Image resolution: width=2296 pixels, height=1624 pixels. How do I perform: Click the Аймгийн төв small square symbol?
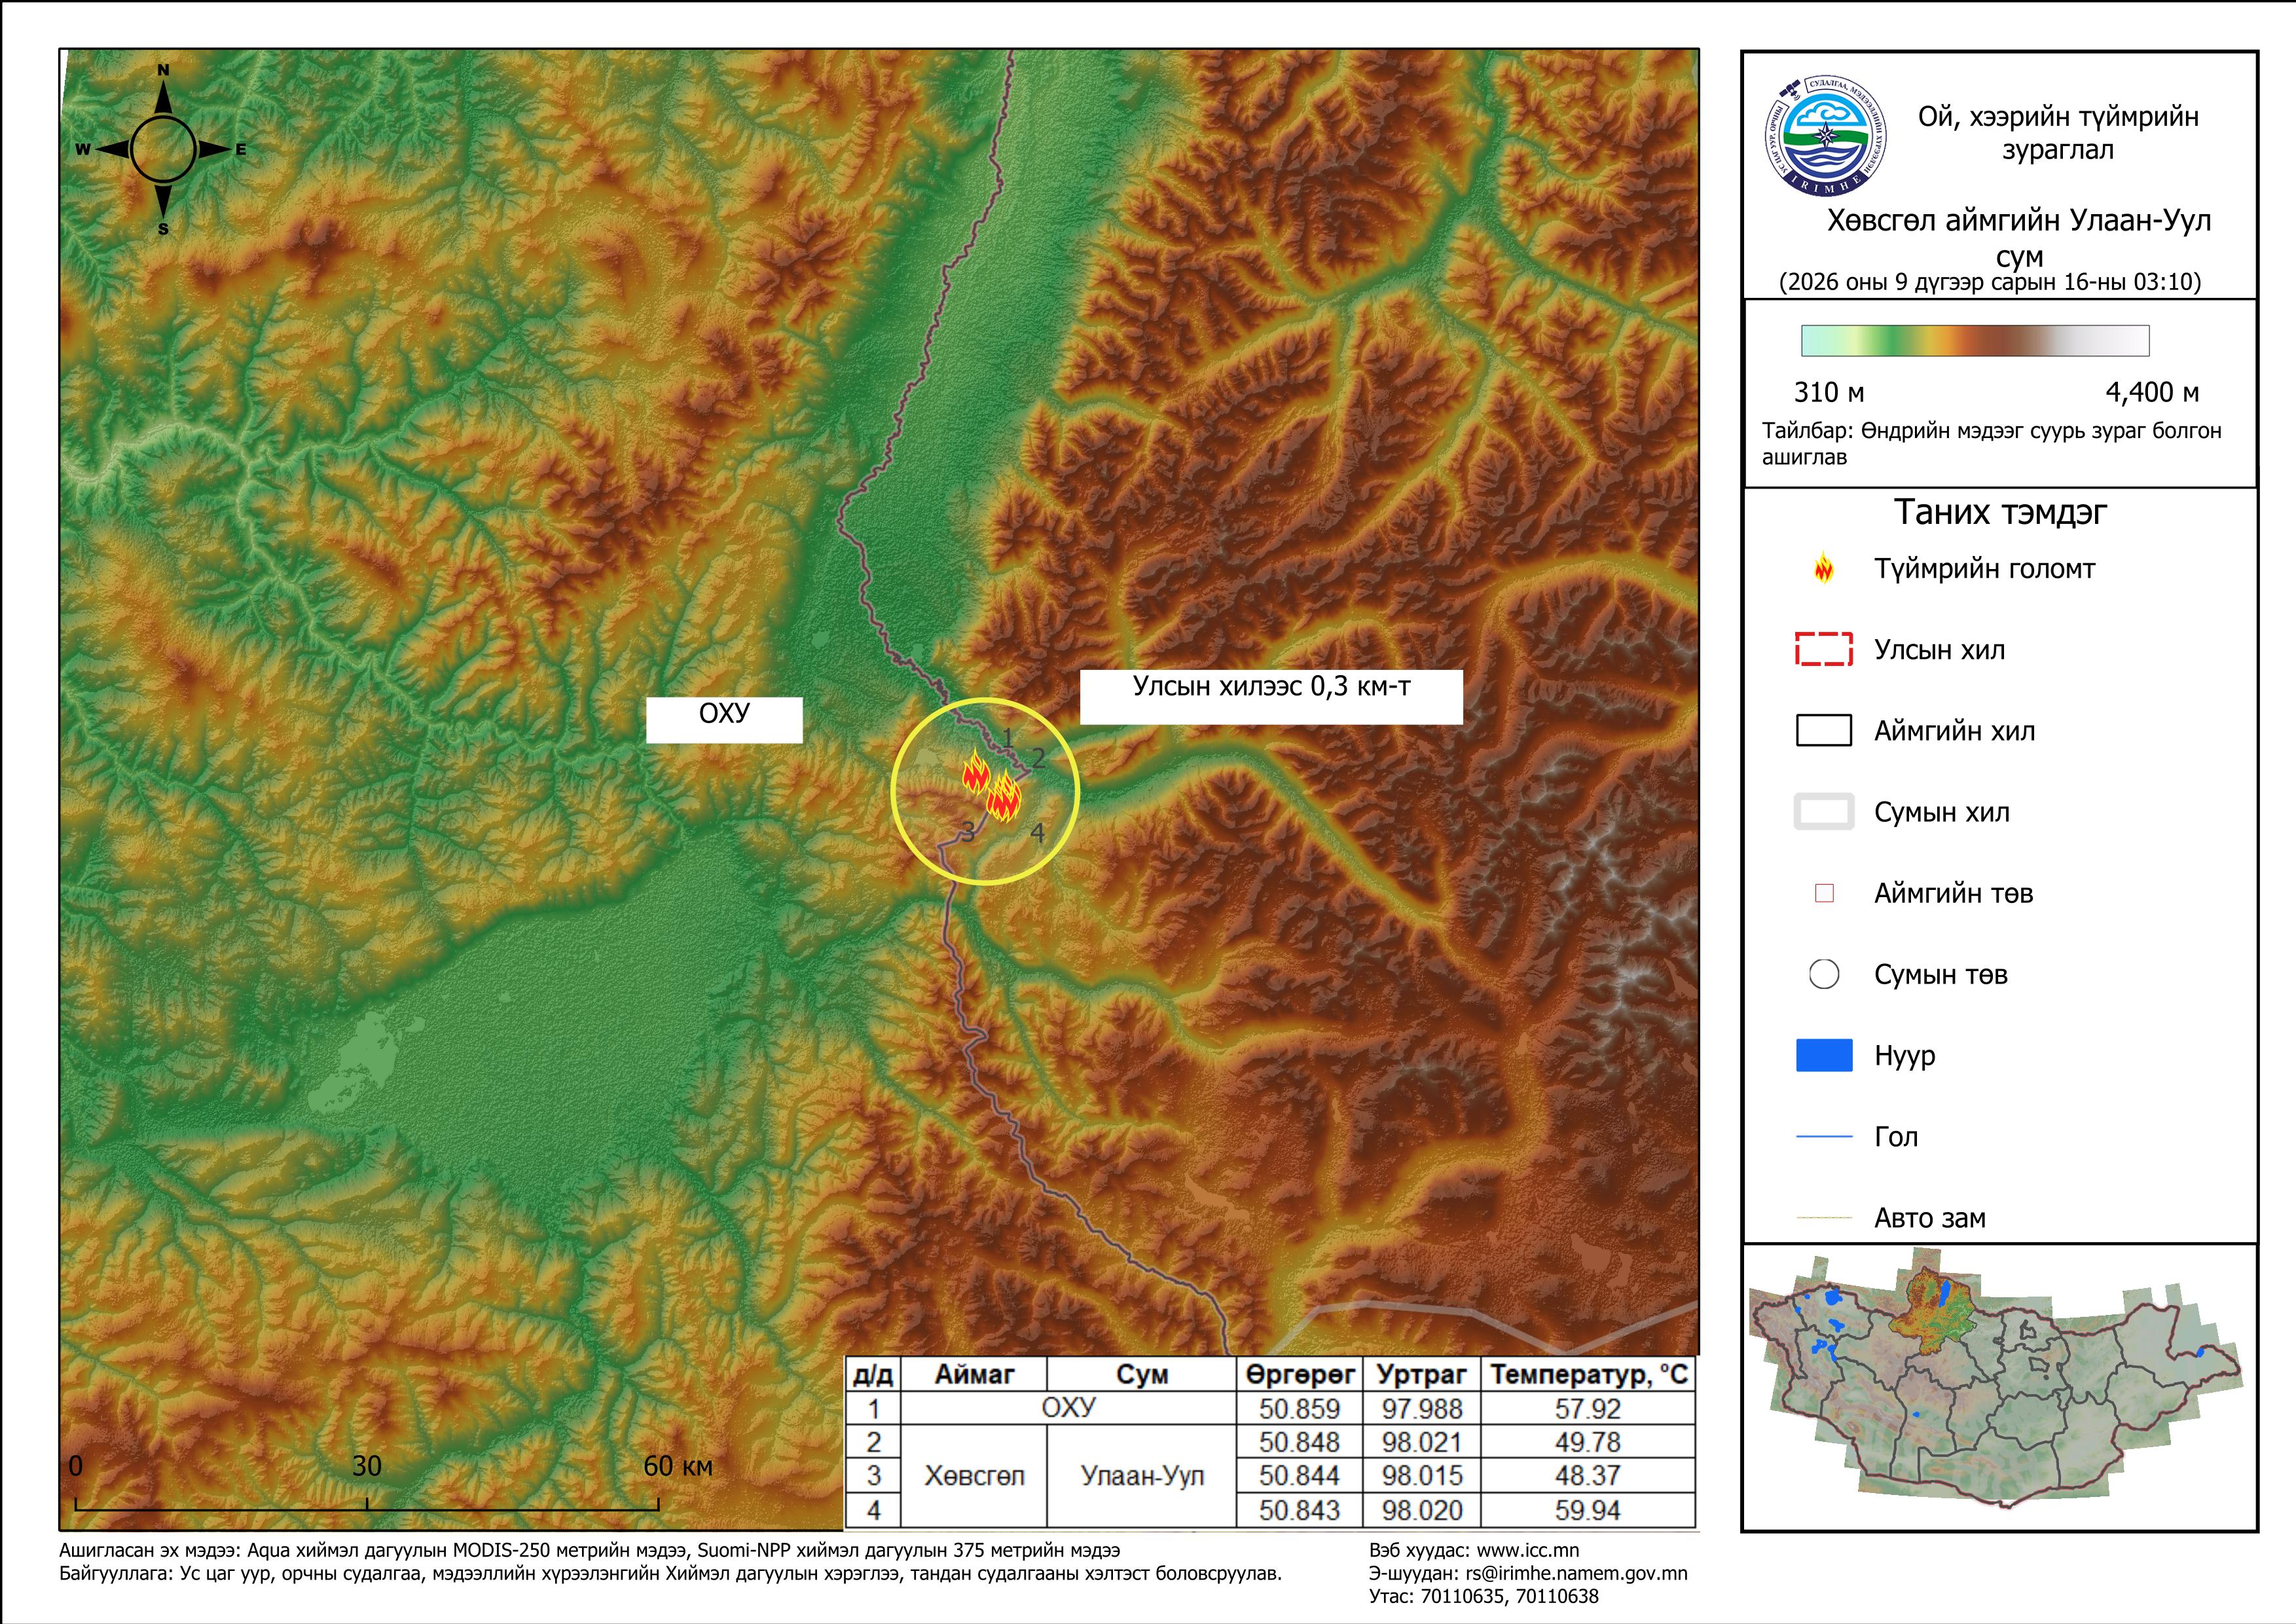pyautogui.click(x=1824, y=893)
